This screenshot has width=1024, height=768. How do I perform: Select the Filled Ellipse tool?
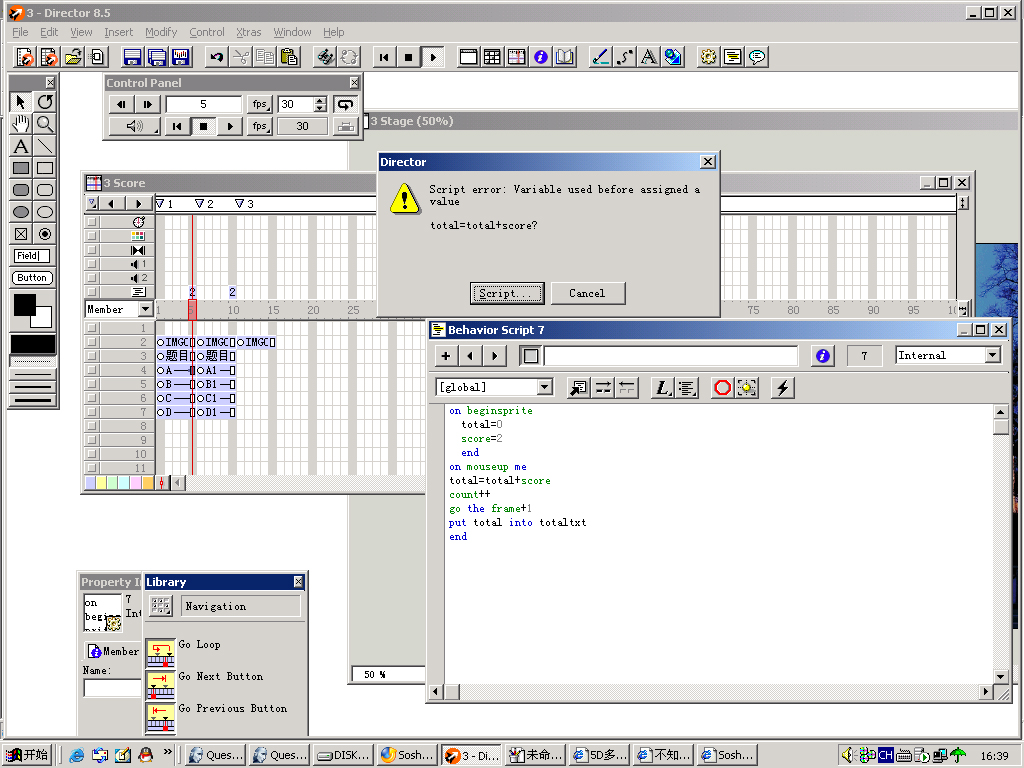21,212
